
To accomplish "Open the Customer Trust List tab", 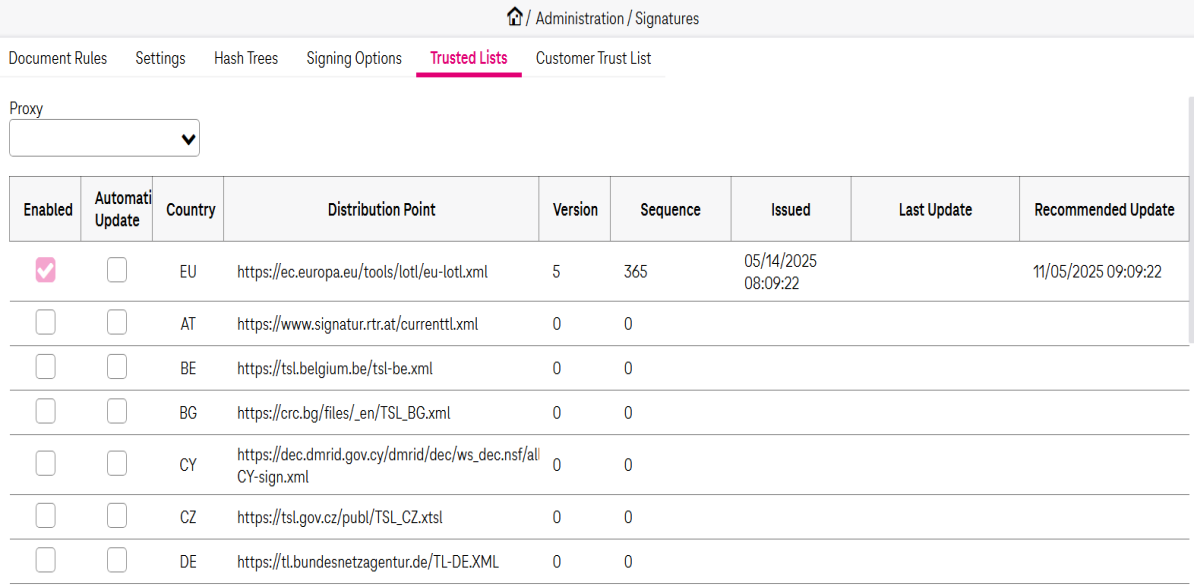I will [x=593, y=58].
